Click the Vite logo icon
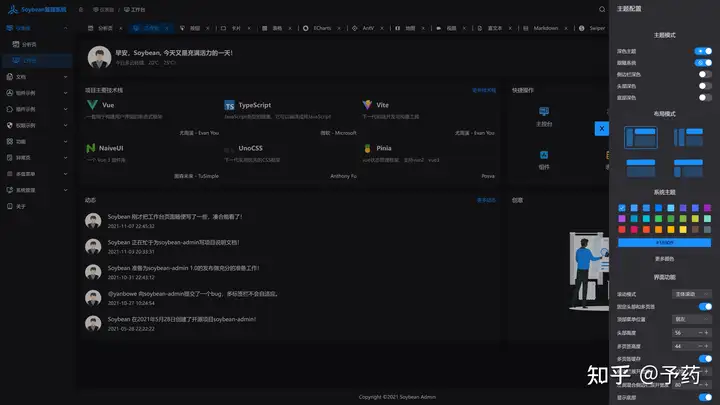 click(367, 105)
